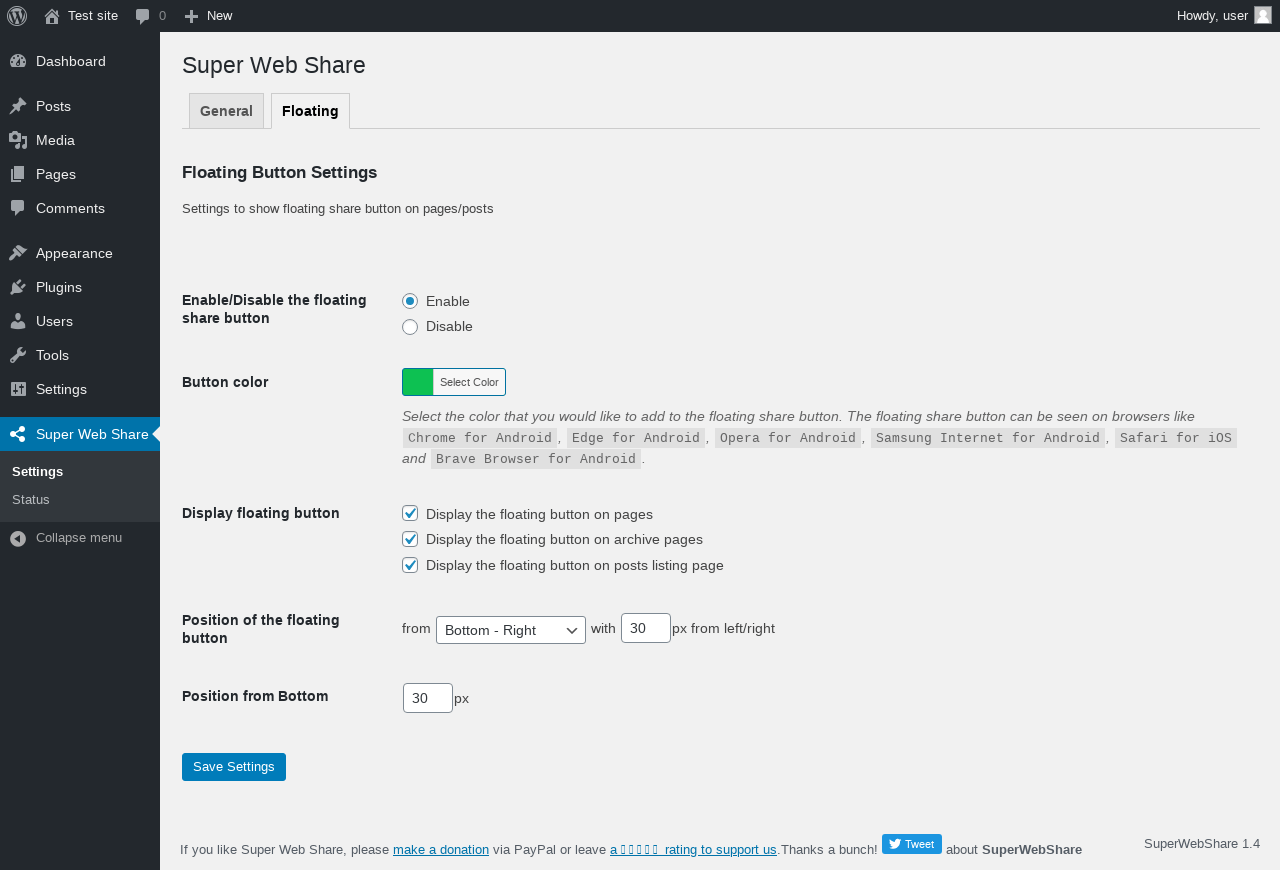Click the Comments speech bubble sidebar icon
The image size is (1280, 870).
[18, 208]
